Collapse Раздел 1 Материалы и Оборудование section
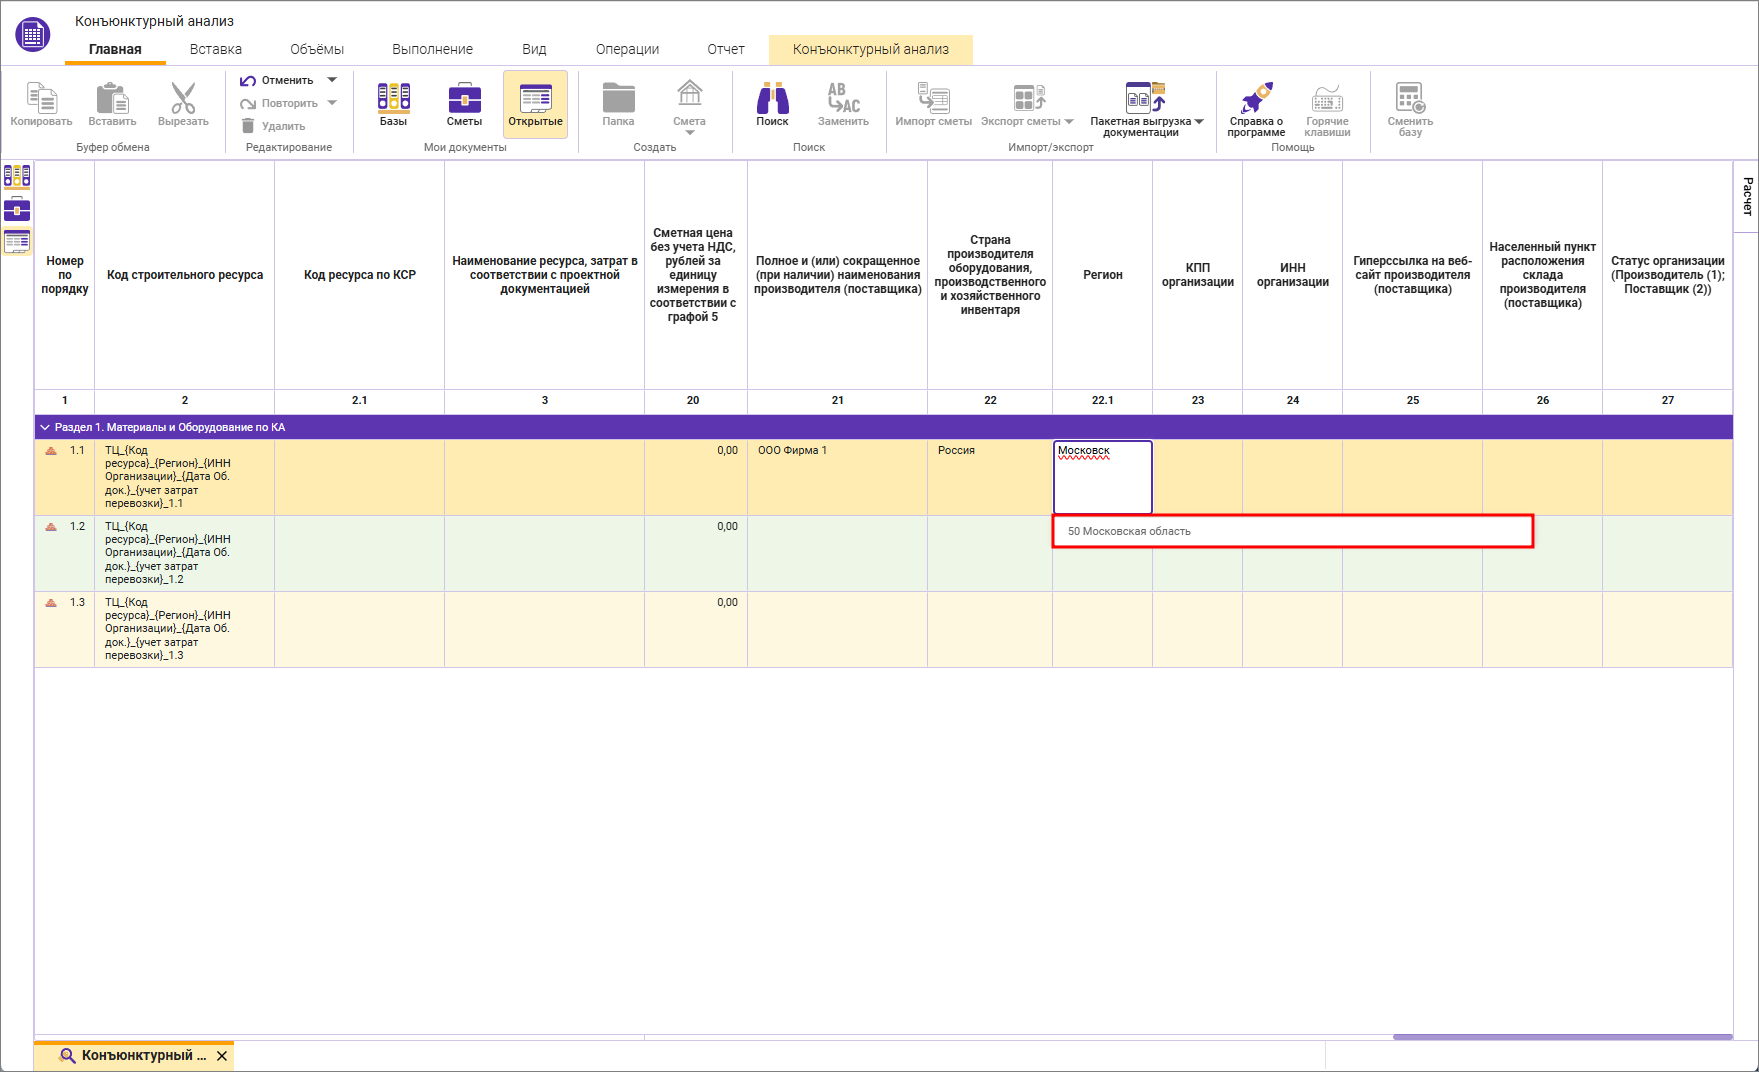Screen dimensions: 1759x1072 pyautogui.click(x=44, y=427)
